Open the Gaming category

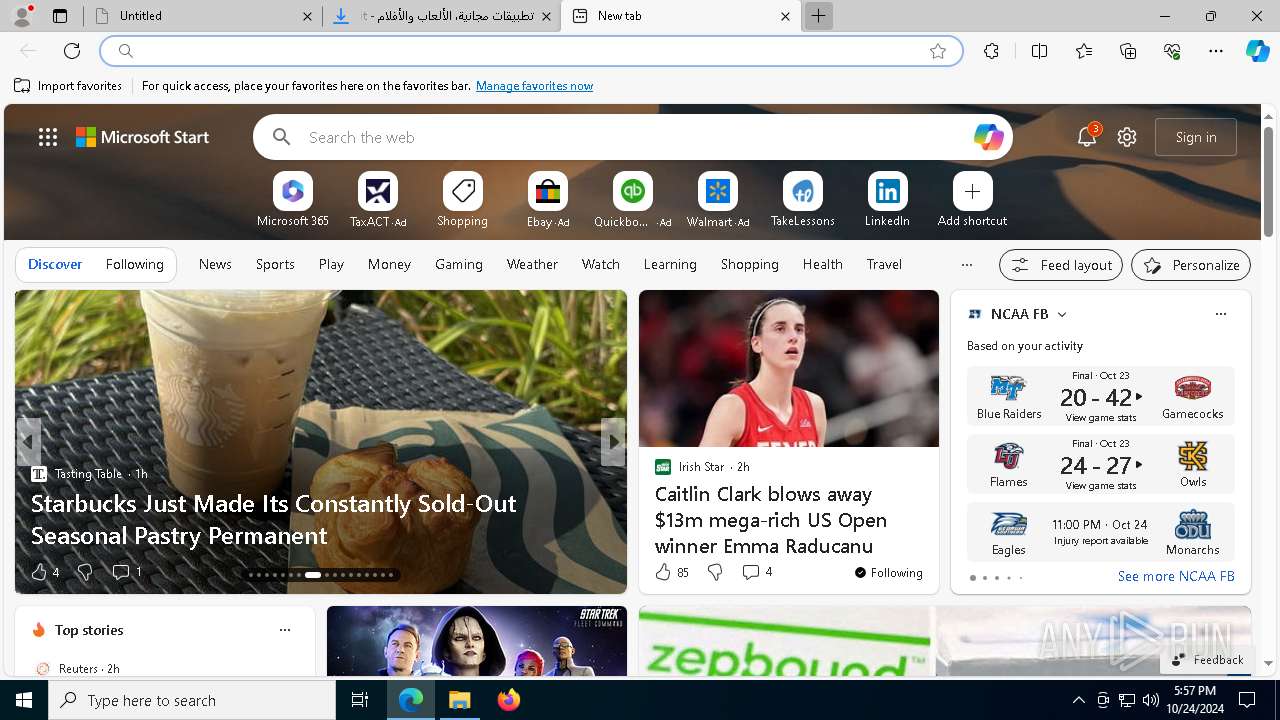coord(459,264)
